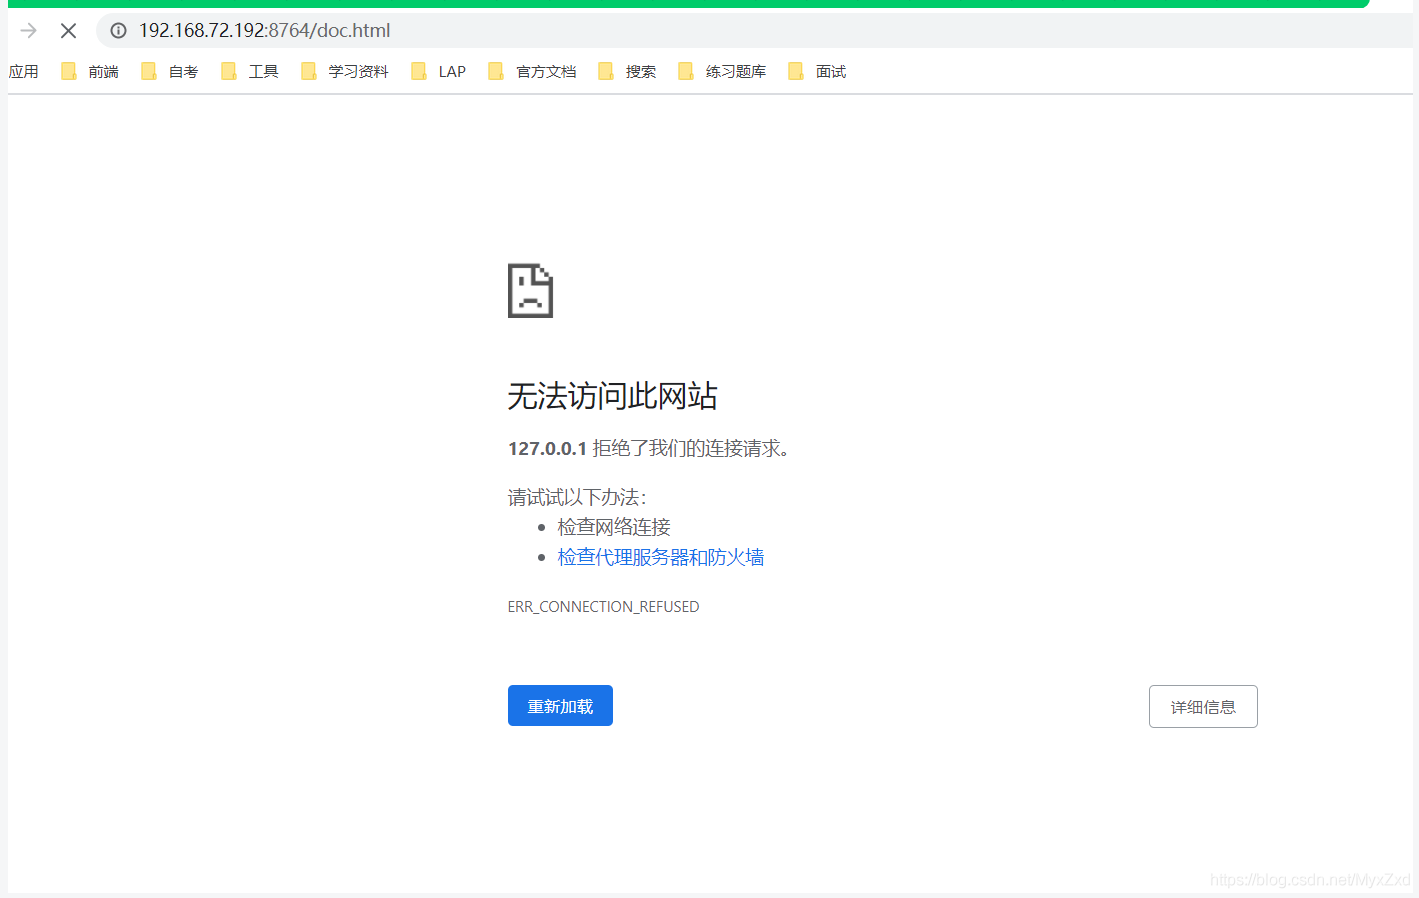Expand the LAP bookmark folder
Viewport: 1419px width, 898px height.
440,72
